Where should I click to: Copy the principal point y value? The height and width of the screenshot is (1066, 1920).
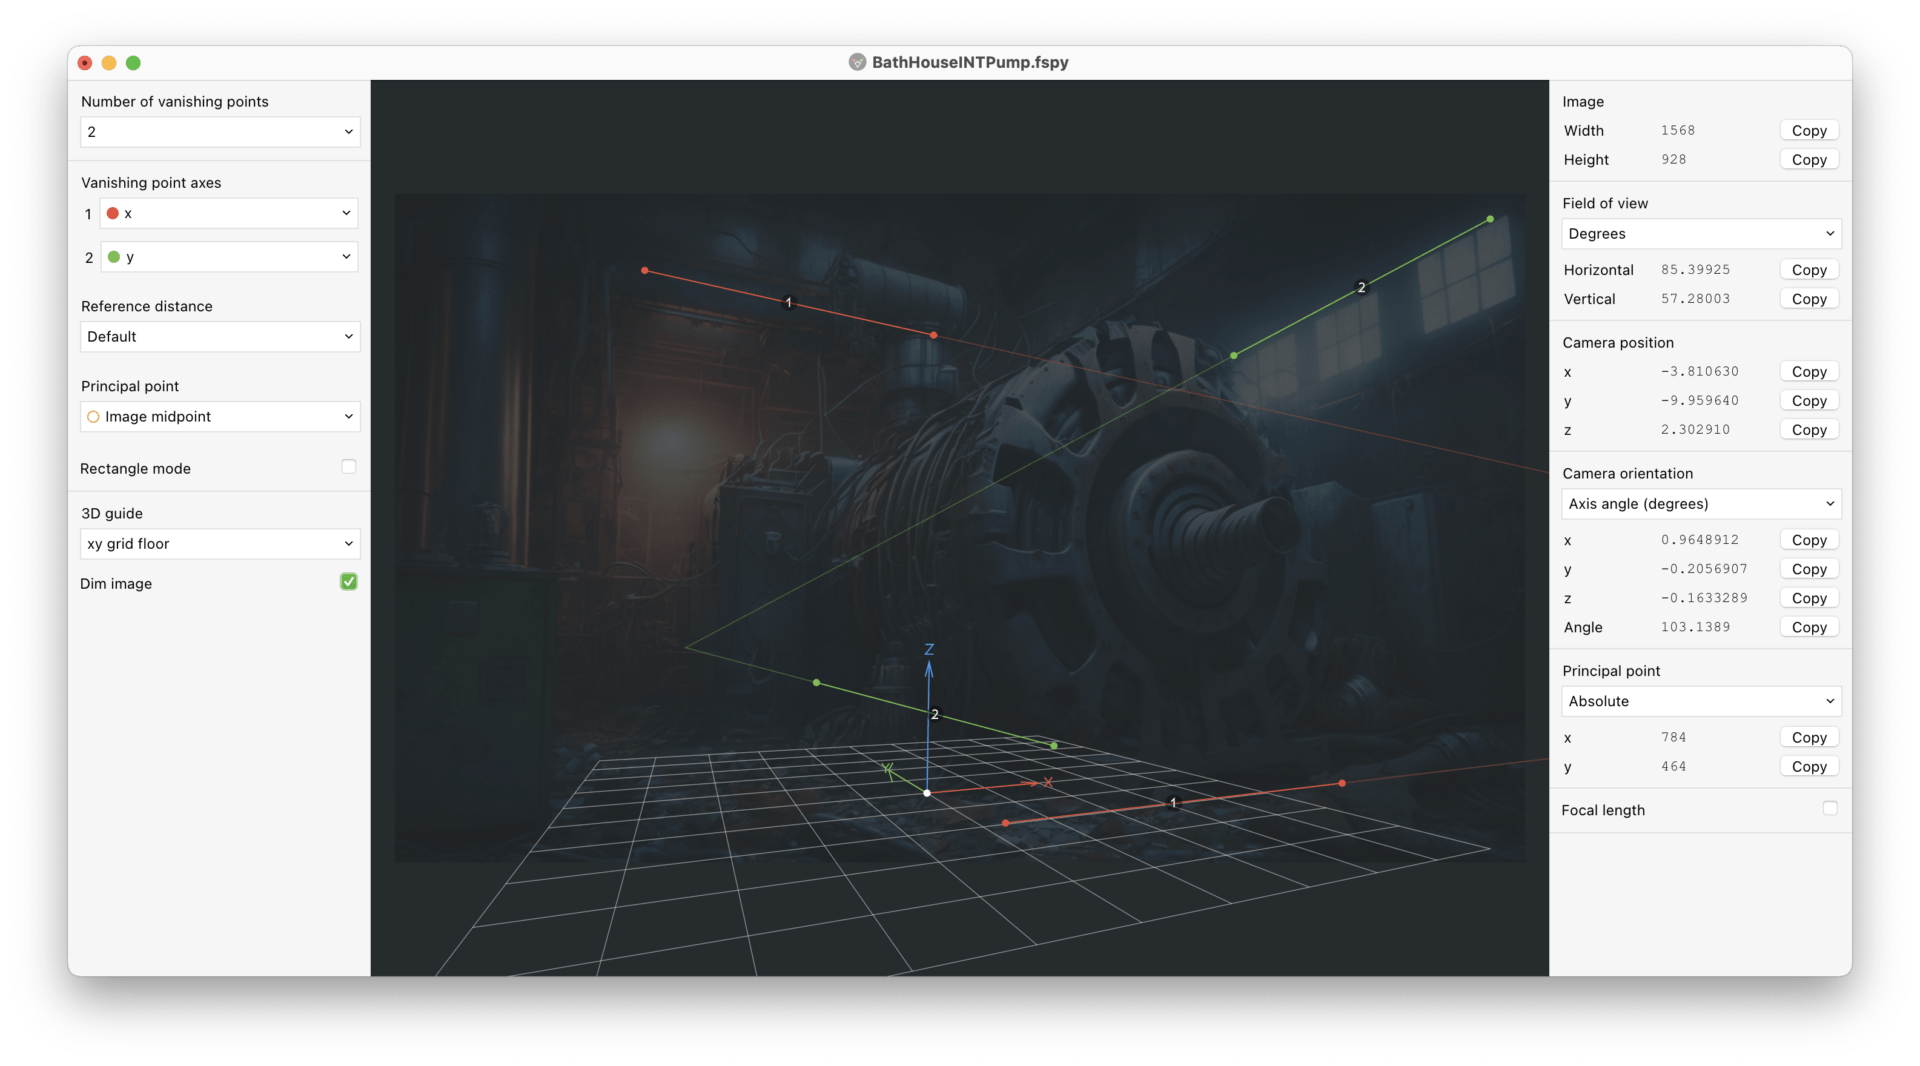click(x=1809, y=766)
